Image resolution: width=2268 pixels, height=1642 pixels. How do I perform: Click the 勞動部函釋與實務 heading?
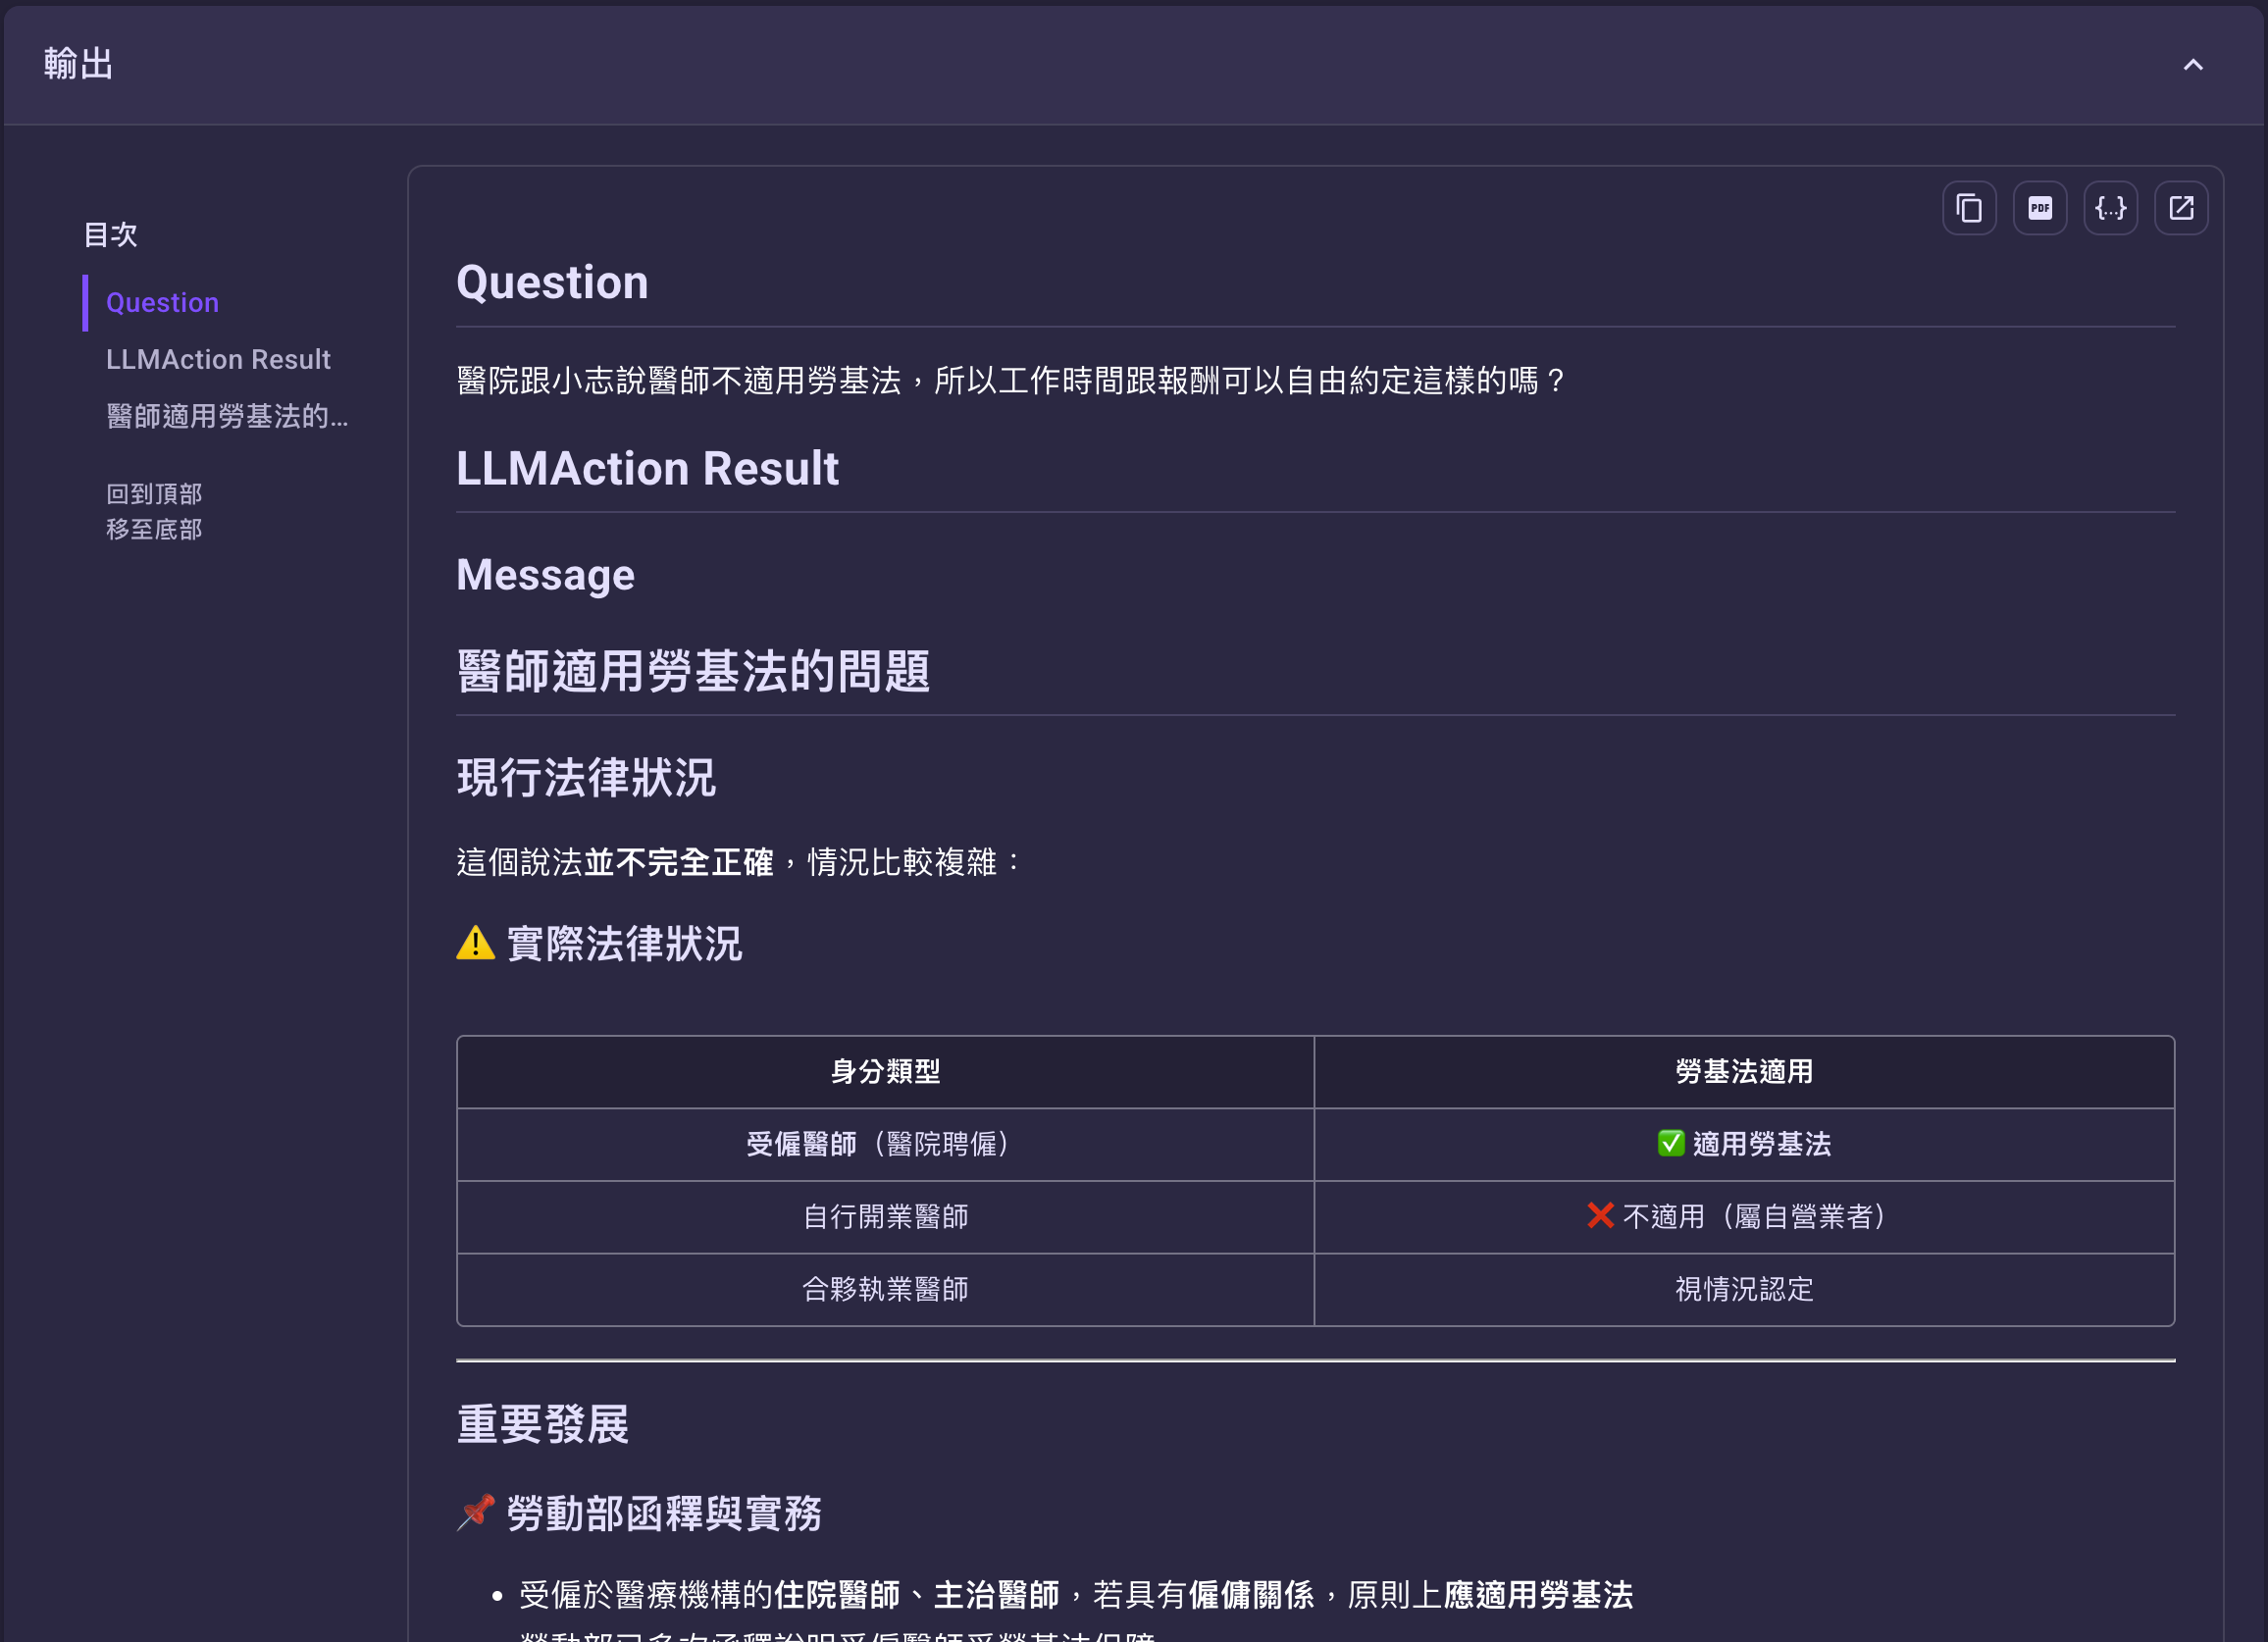tap(664, 1513)
